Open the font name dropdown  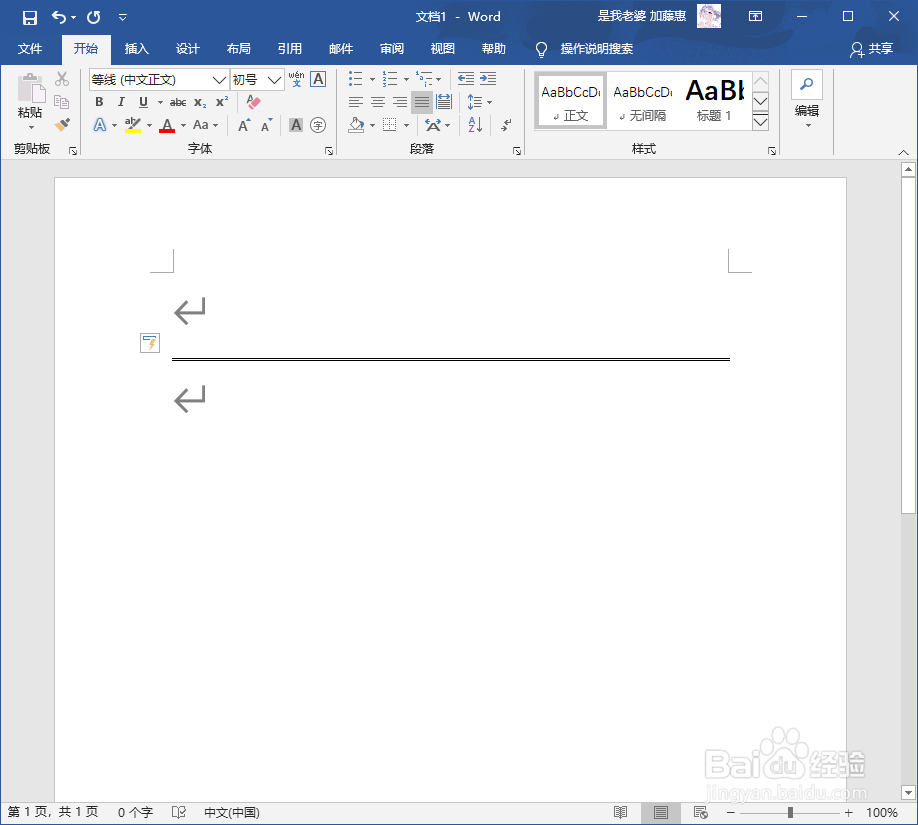(x=218, y=79)
